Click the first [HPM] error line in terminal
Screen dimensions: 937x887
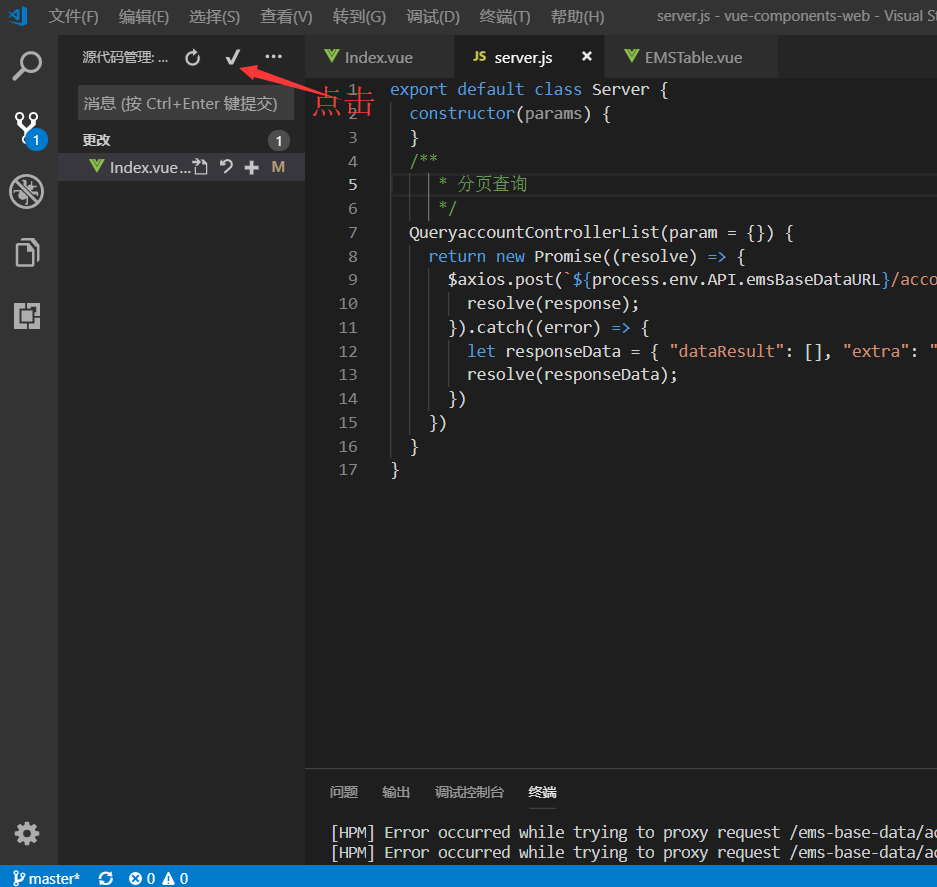(x=633, y=832)
